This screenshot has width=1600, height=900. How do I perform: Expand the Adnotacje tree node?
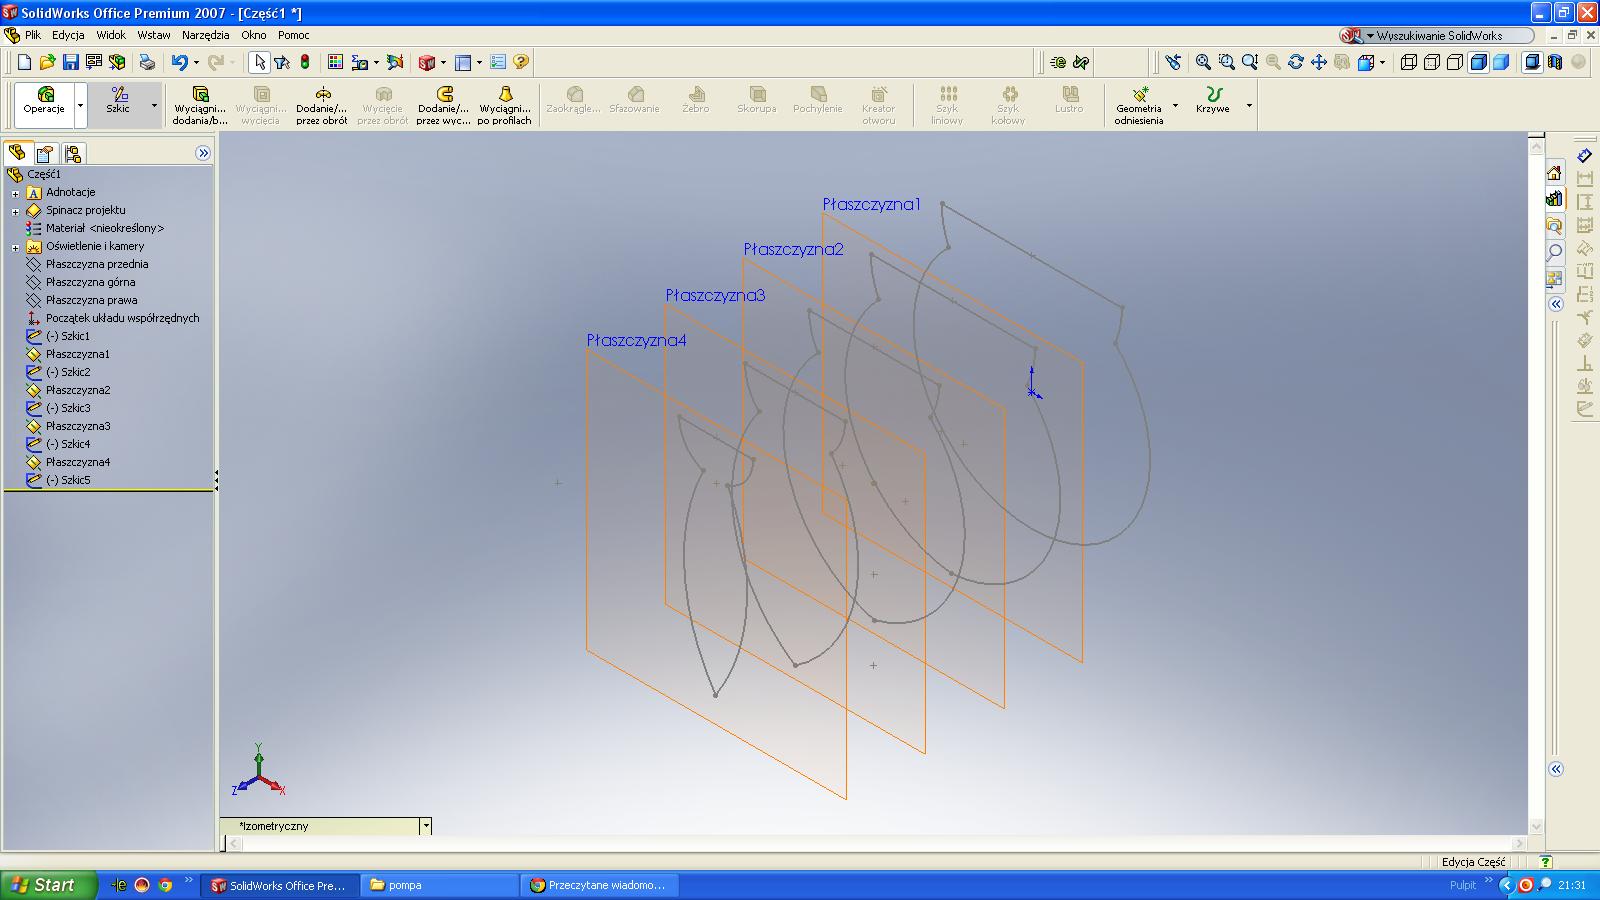15,193
